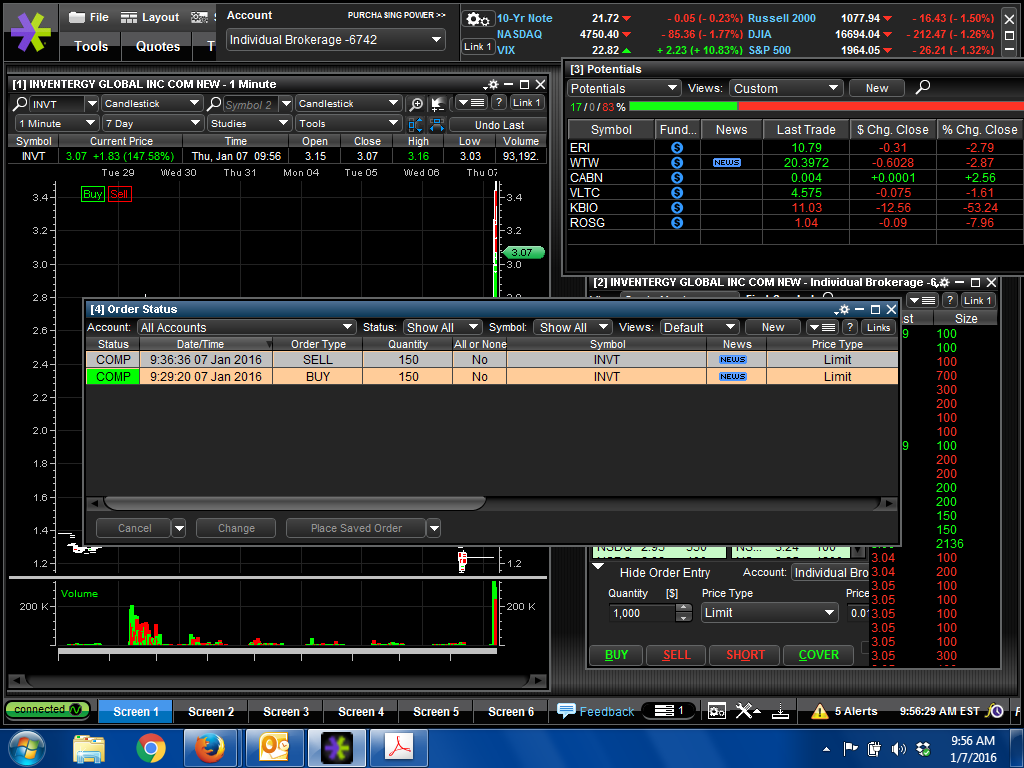Image resolution: width=1024 pixels, height=768 pixels.
Task: Toggle Link 1 in chart window
Action: [x=526, y=103]
